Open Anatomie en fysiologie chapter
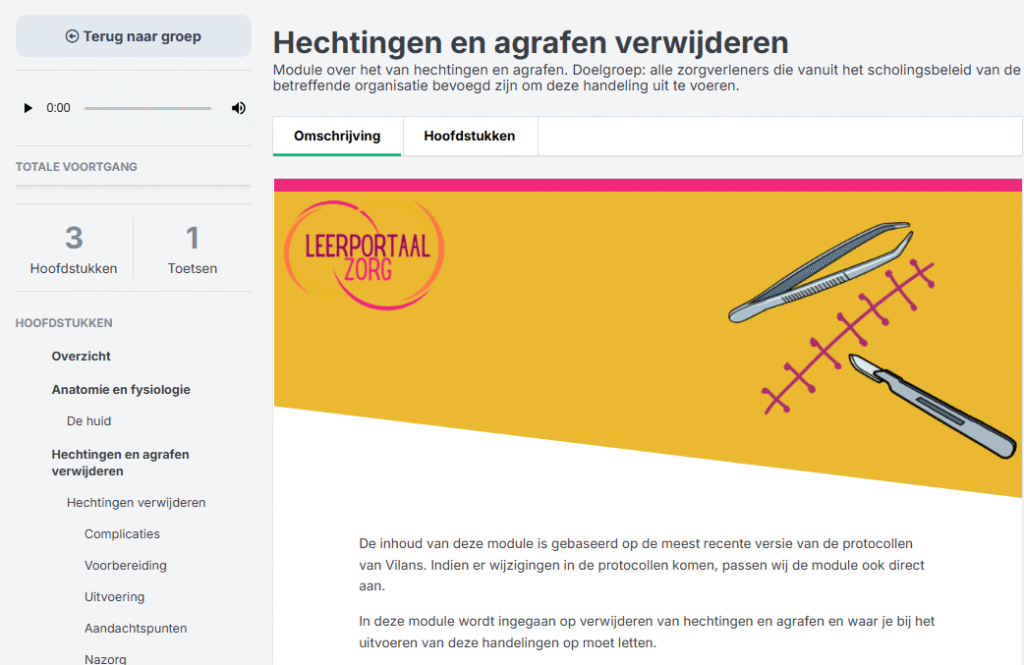The image size is (1024, 665). [x=120, y=389]
